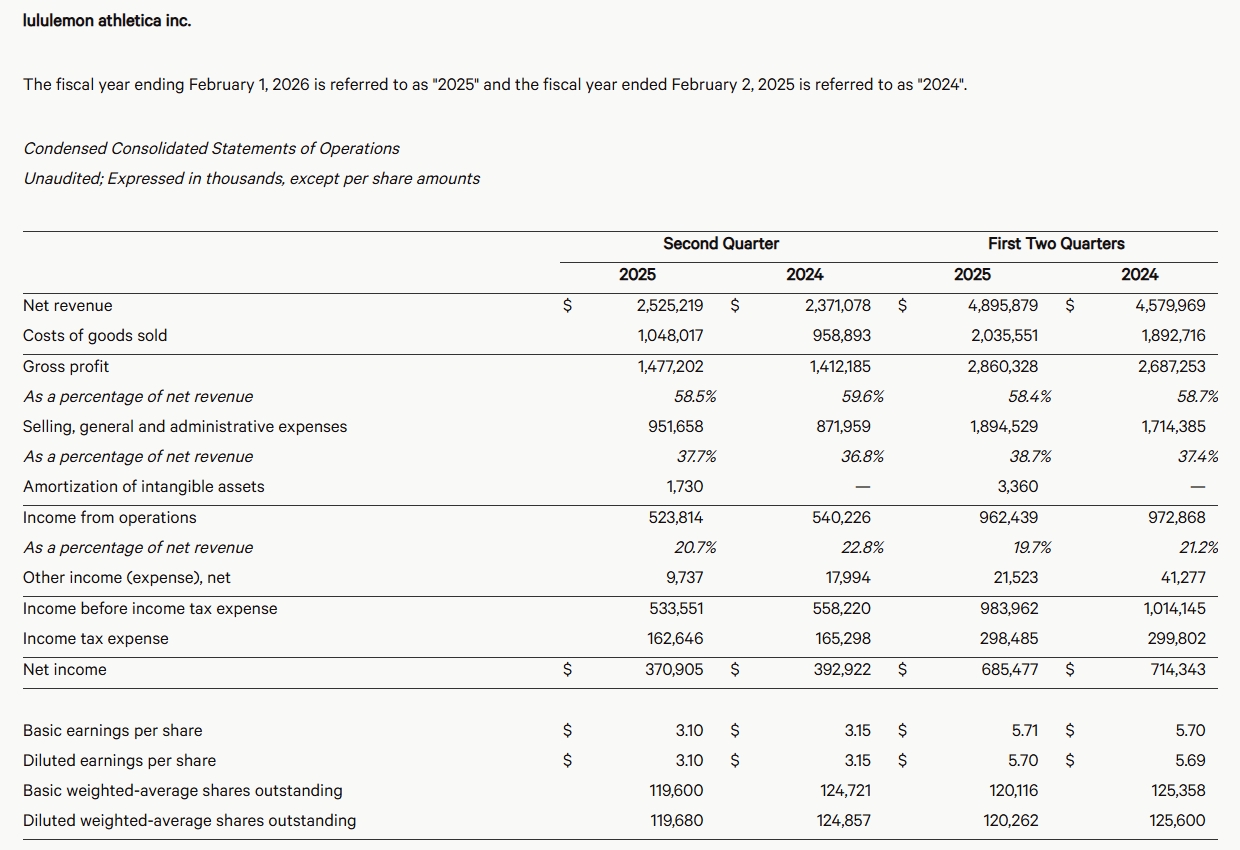Click other income value 9,737
This screenshot has width=1240, height=850.
[684, 578]
